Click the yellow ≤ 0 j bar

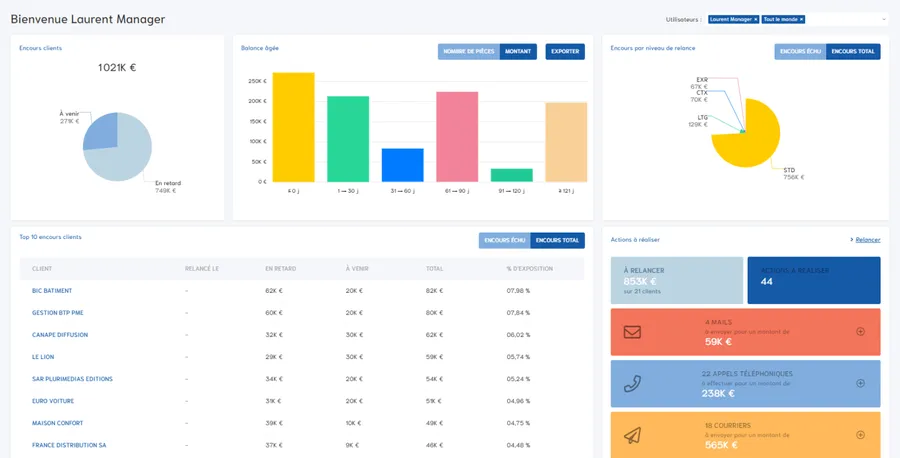tap(293, 127)
